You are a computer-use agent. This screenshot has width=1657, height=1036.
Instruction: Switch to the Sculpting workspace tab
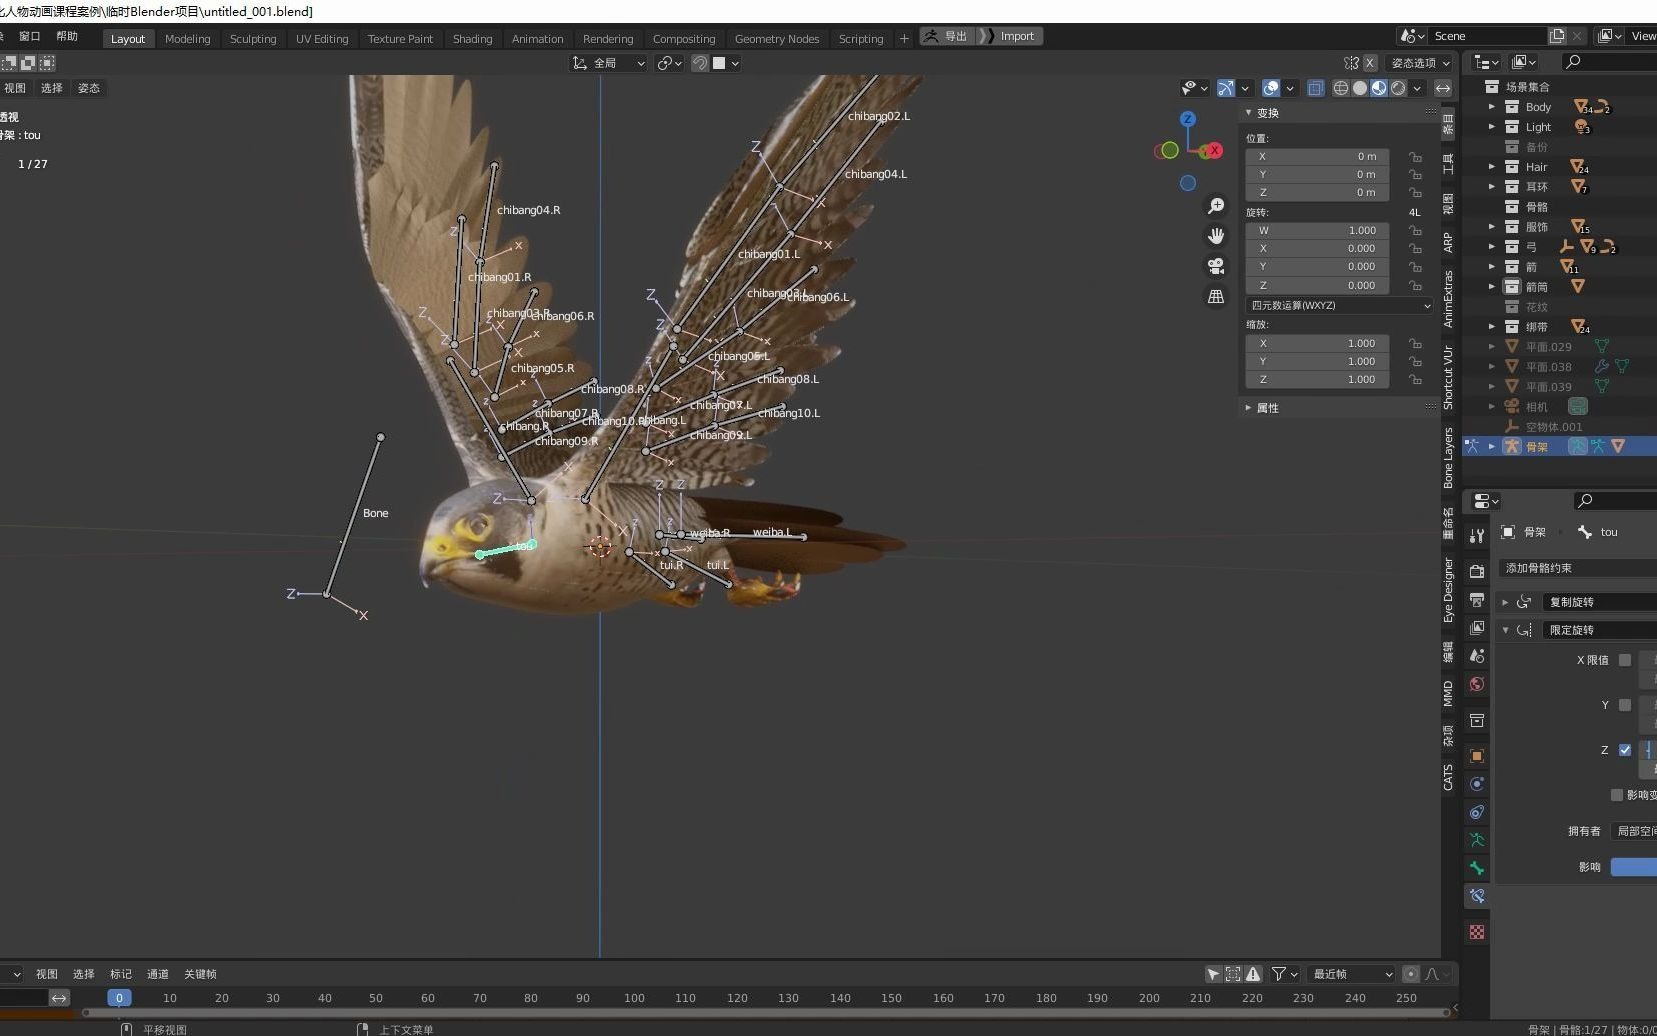coord(253,39)
